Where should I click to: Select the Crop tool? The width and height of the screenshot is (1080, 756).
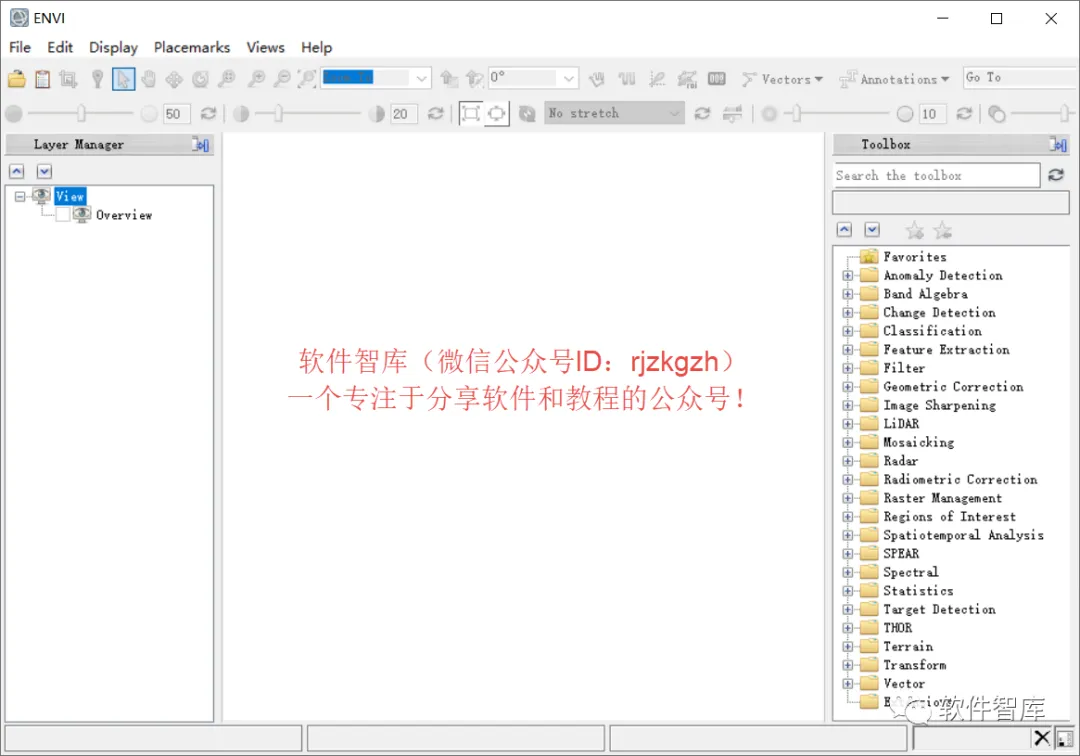tap(68, 79)
